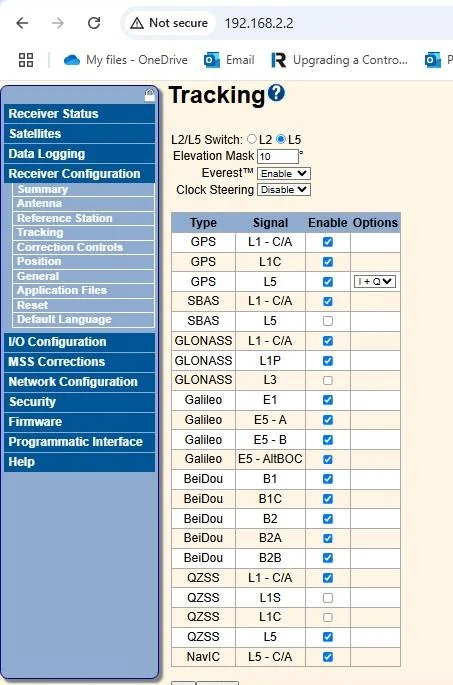
Task: Enable the QZSS L1C checkbox
Action: coord(328,617)
